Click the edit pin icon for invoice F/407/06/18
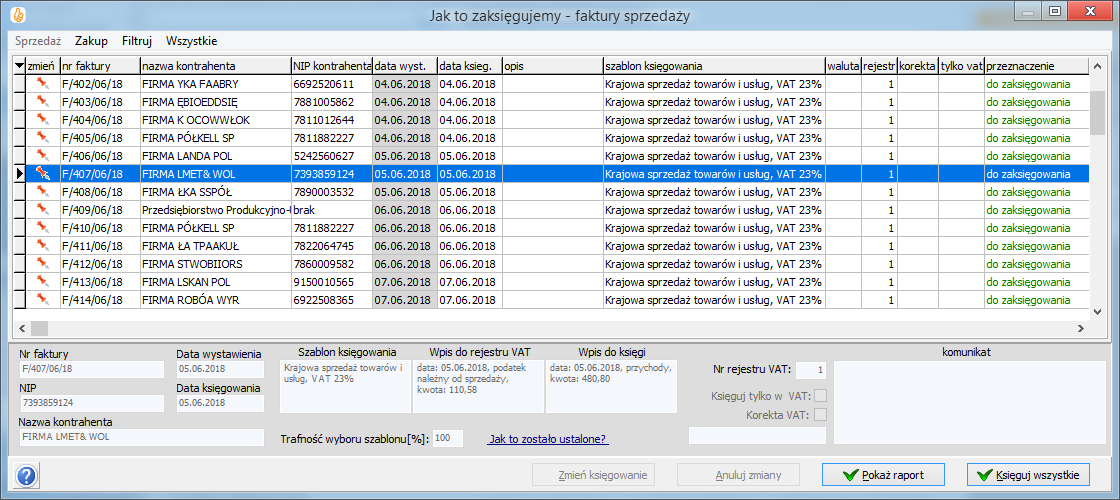 pos(42,174)
